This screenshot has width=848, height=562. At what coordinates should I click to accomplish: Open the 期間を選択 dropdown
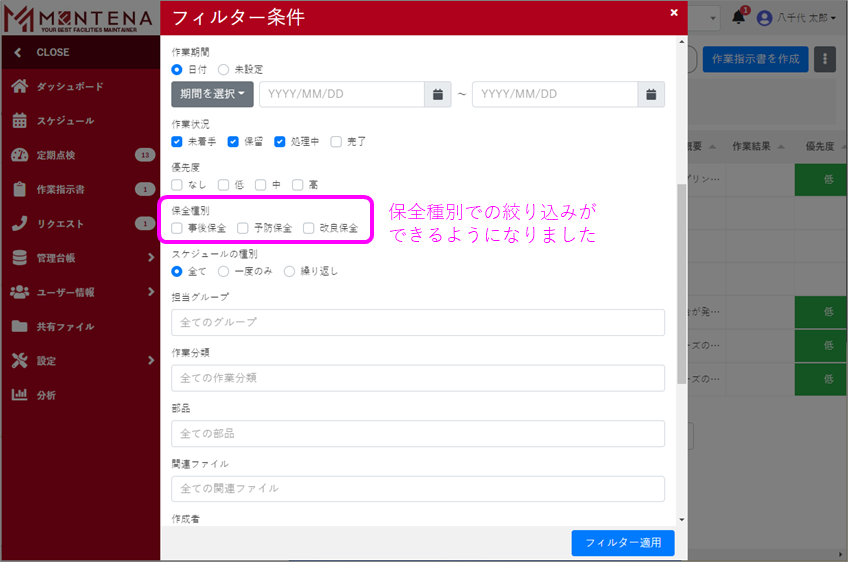[212, 94]
